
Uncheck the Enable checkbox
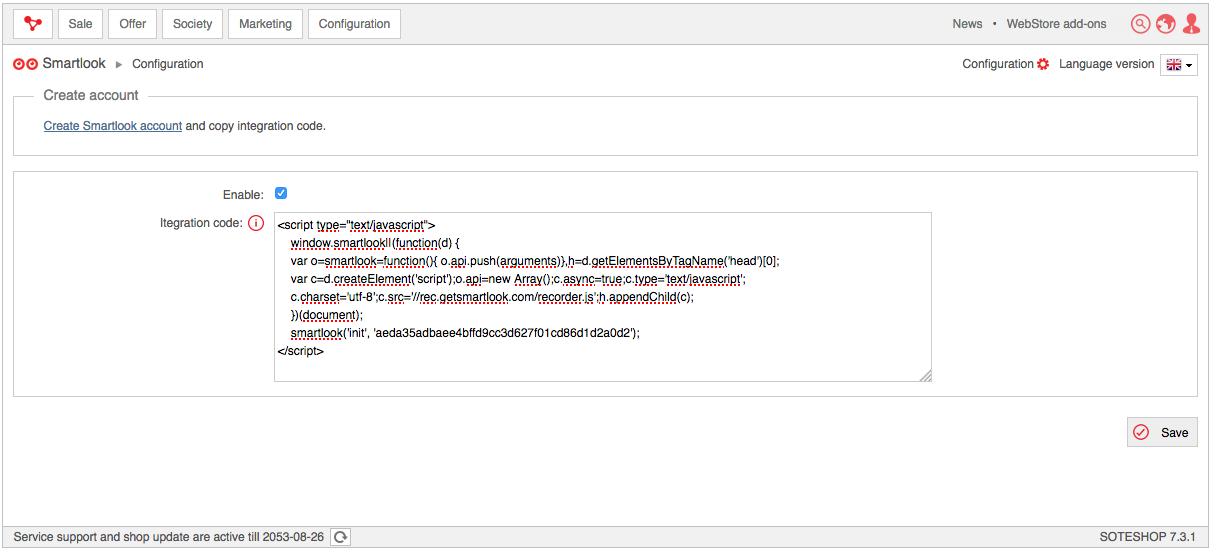click(x=281, y=193)
